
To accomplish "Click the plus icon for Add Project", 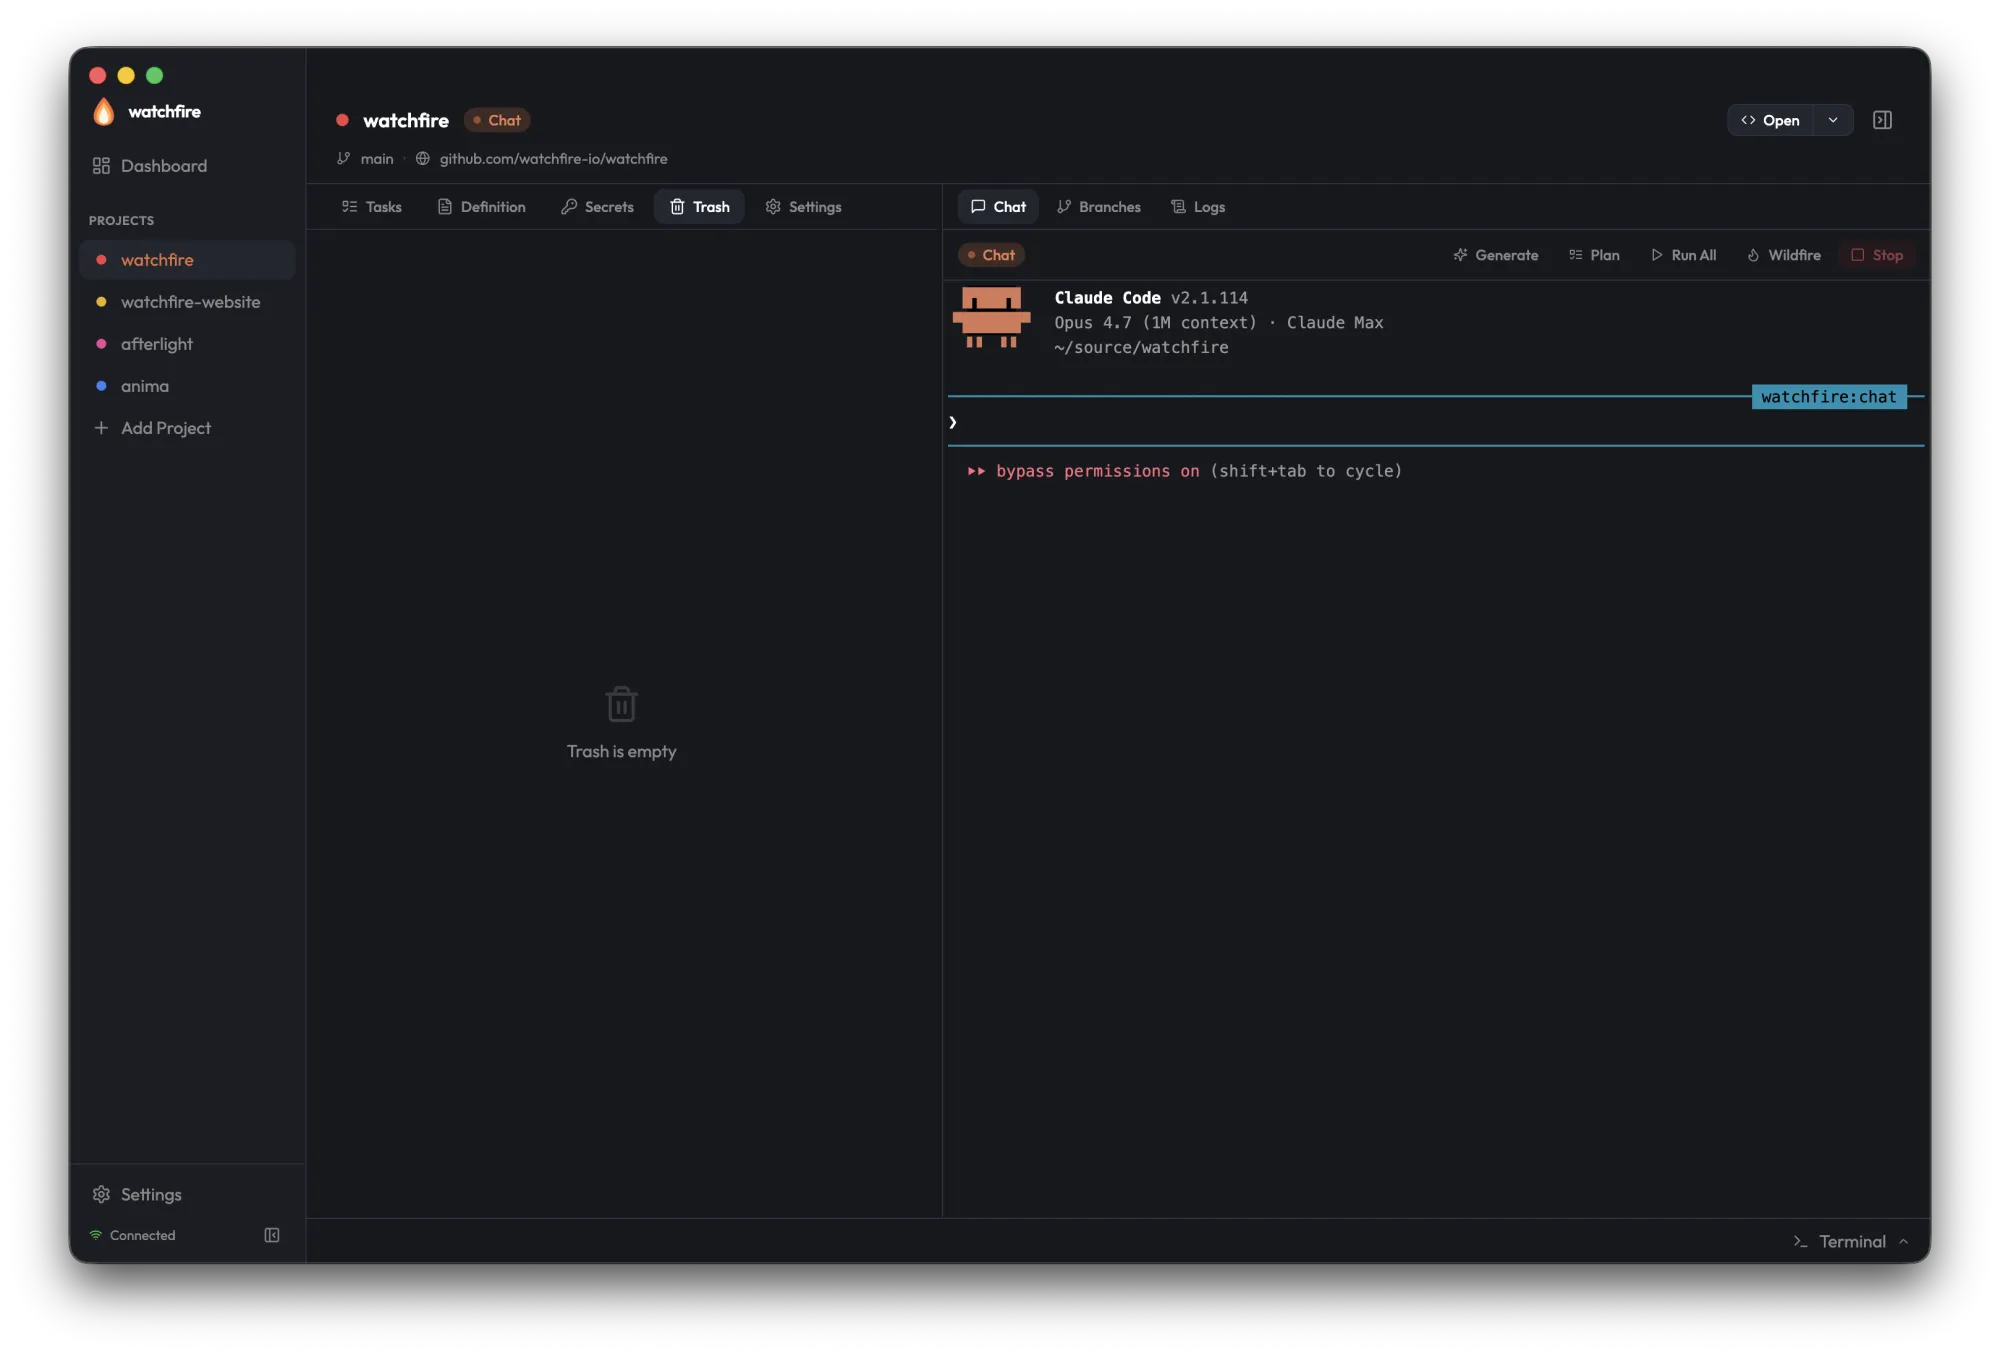I will [x=101, y=428].
